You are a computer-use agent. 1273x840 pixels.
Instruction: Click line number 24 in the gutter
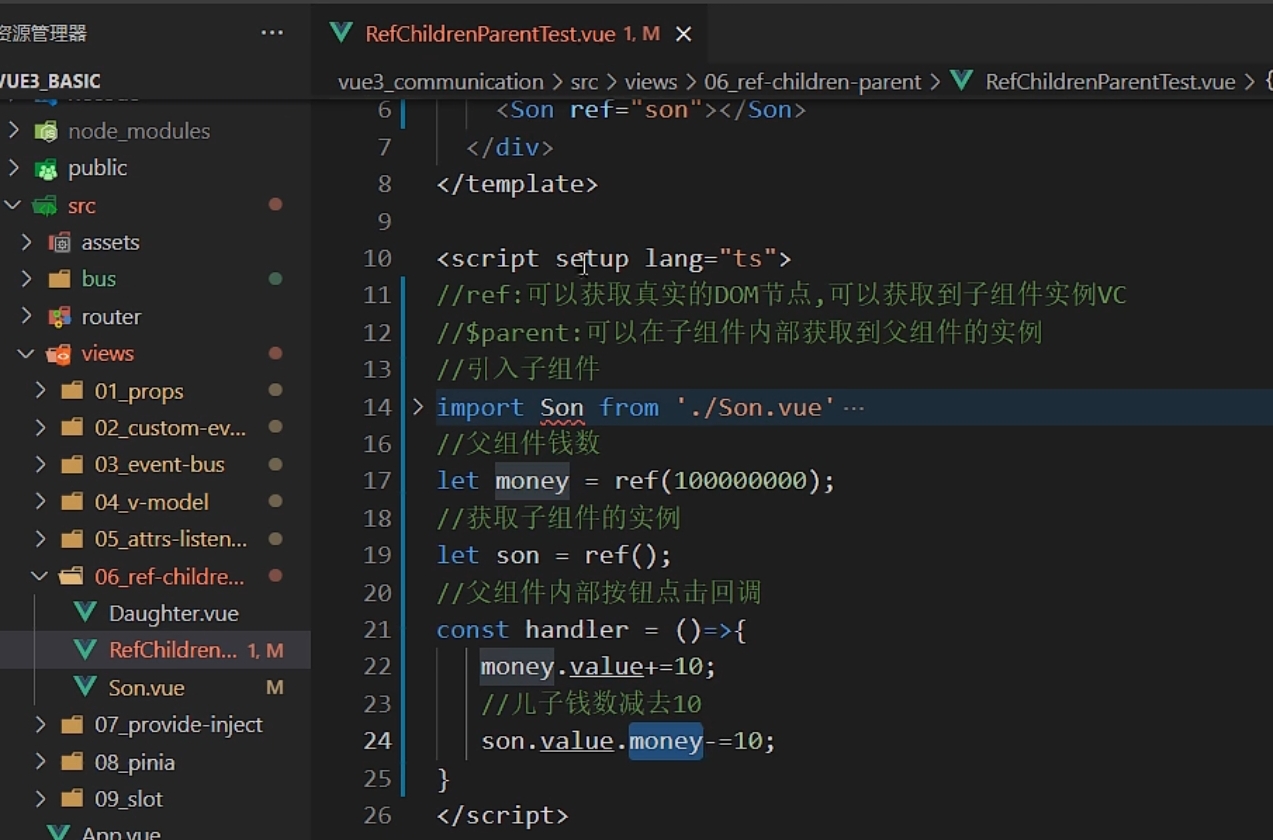pos(378,741)
